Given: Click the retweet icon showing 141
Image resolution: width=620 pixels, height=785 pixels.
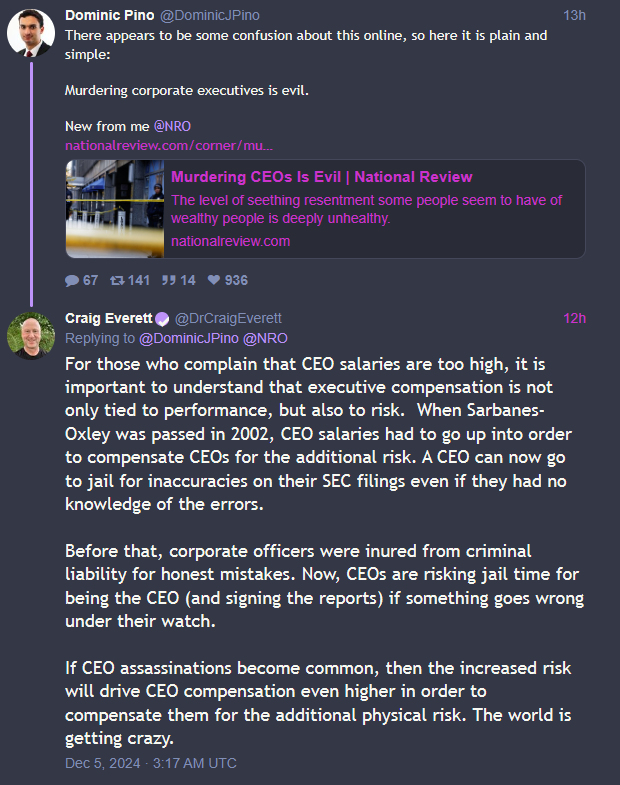Looking at the screenshot, I should point(117,280).
